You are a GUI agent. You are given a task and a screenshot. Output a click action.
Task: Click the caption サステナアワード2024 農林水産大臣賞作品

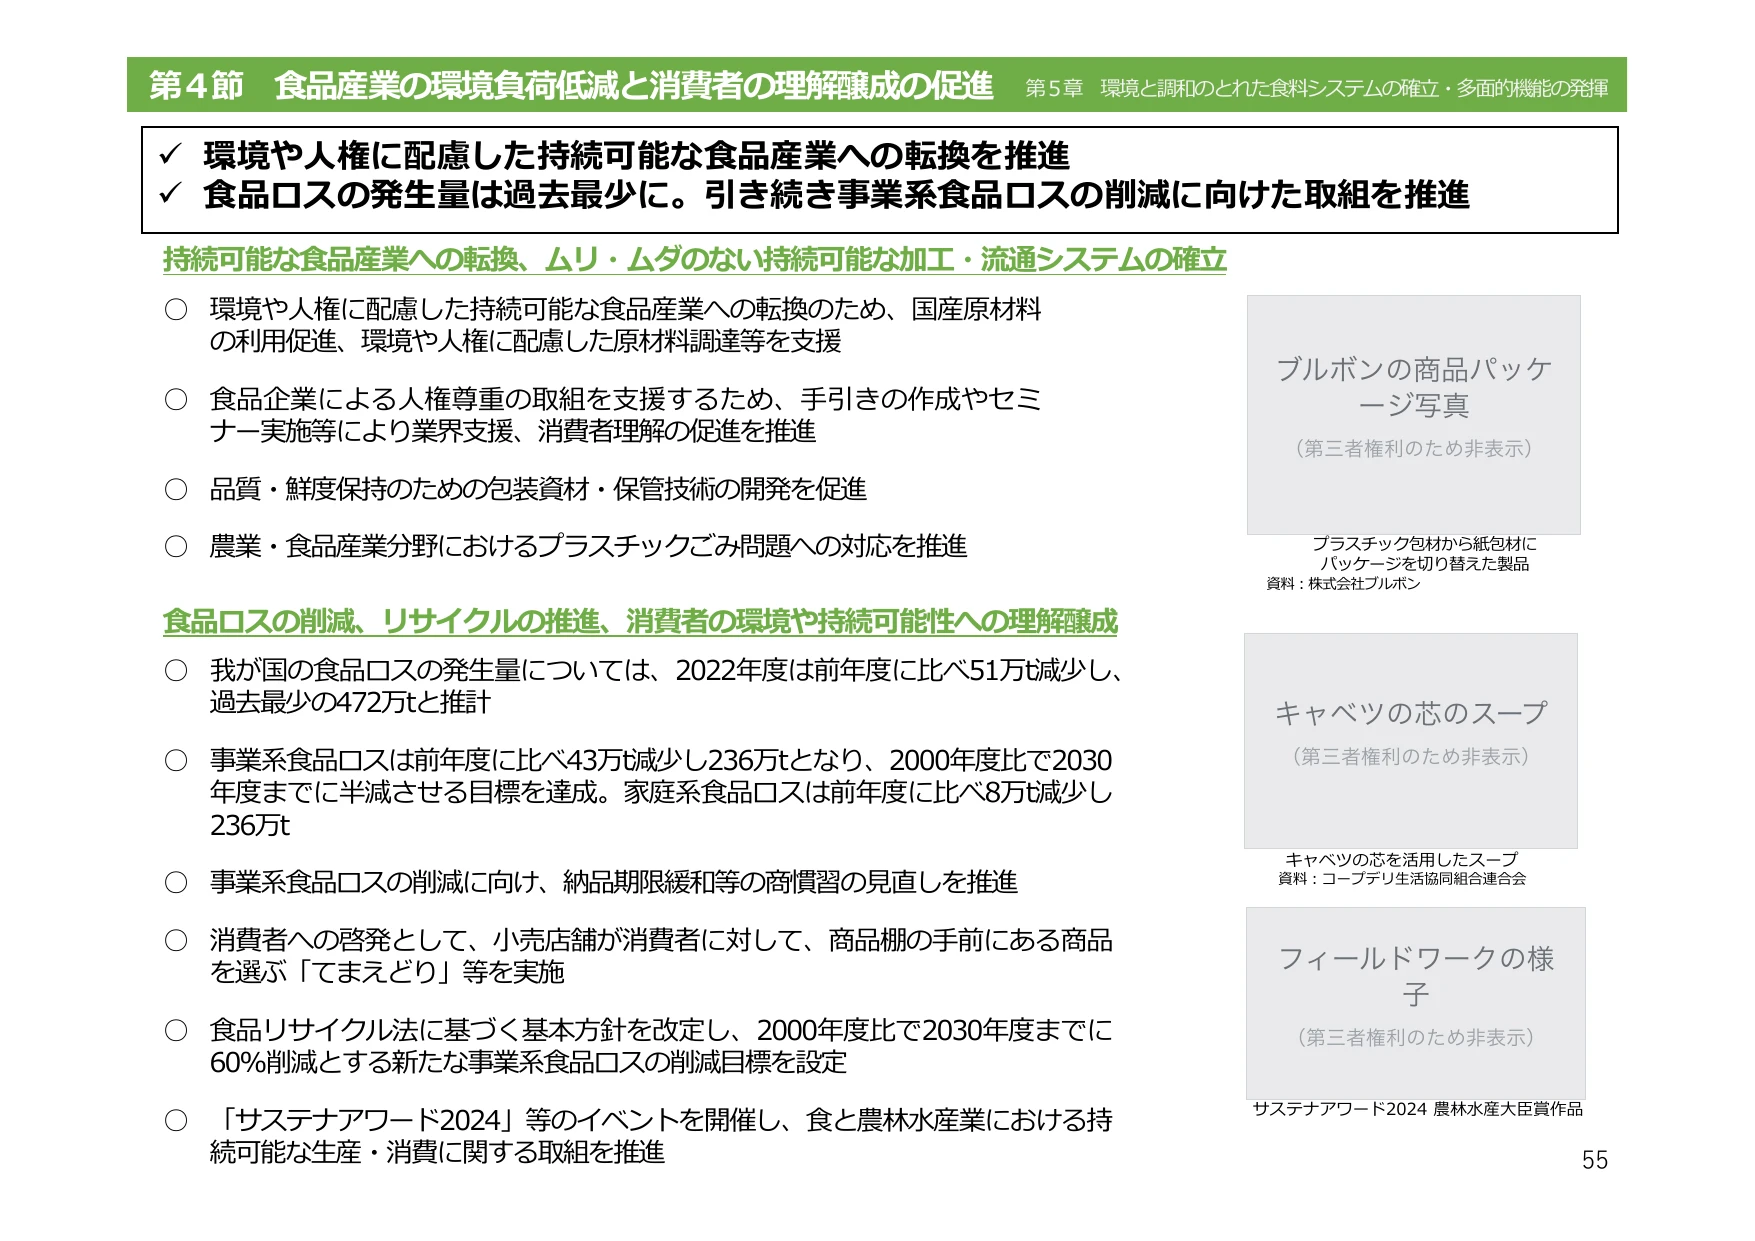click(1417, 1109)
